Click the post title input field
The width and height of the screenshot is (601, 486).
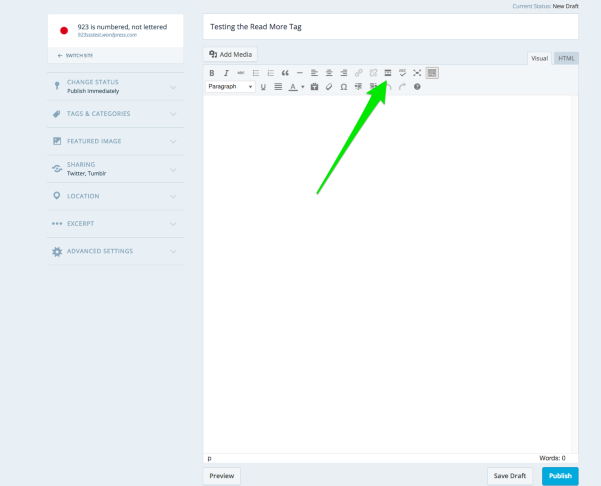tap(390, 27)
